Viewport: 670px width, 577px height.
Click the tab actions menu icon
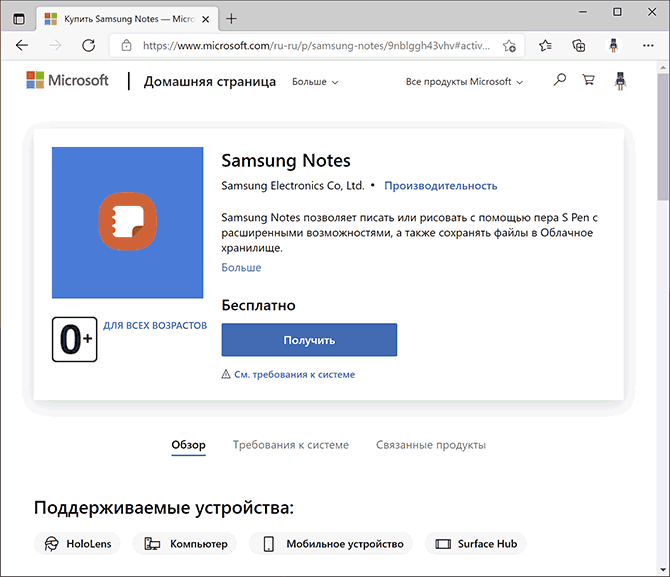(x=19, y=19)
